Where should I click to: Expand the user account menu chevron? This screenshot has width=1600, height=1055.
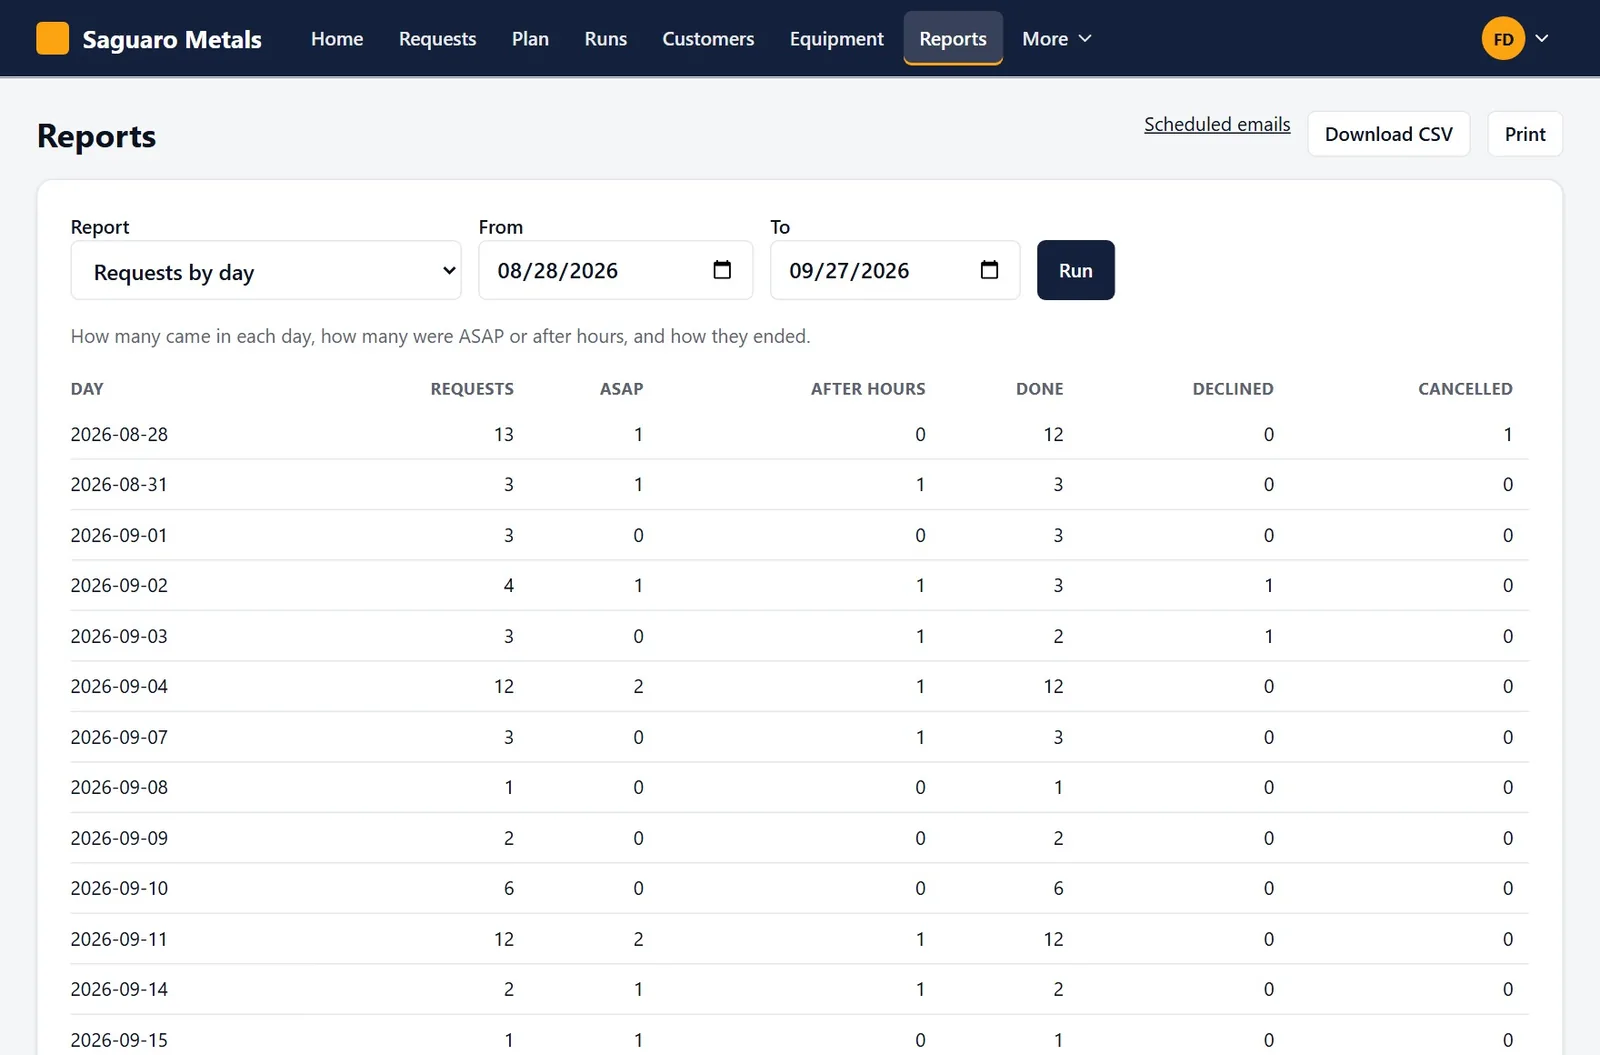point(1542,39)
